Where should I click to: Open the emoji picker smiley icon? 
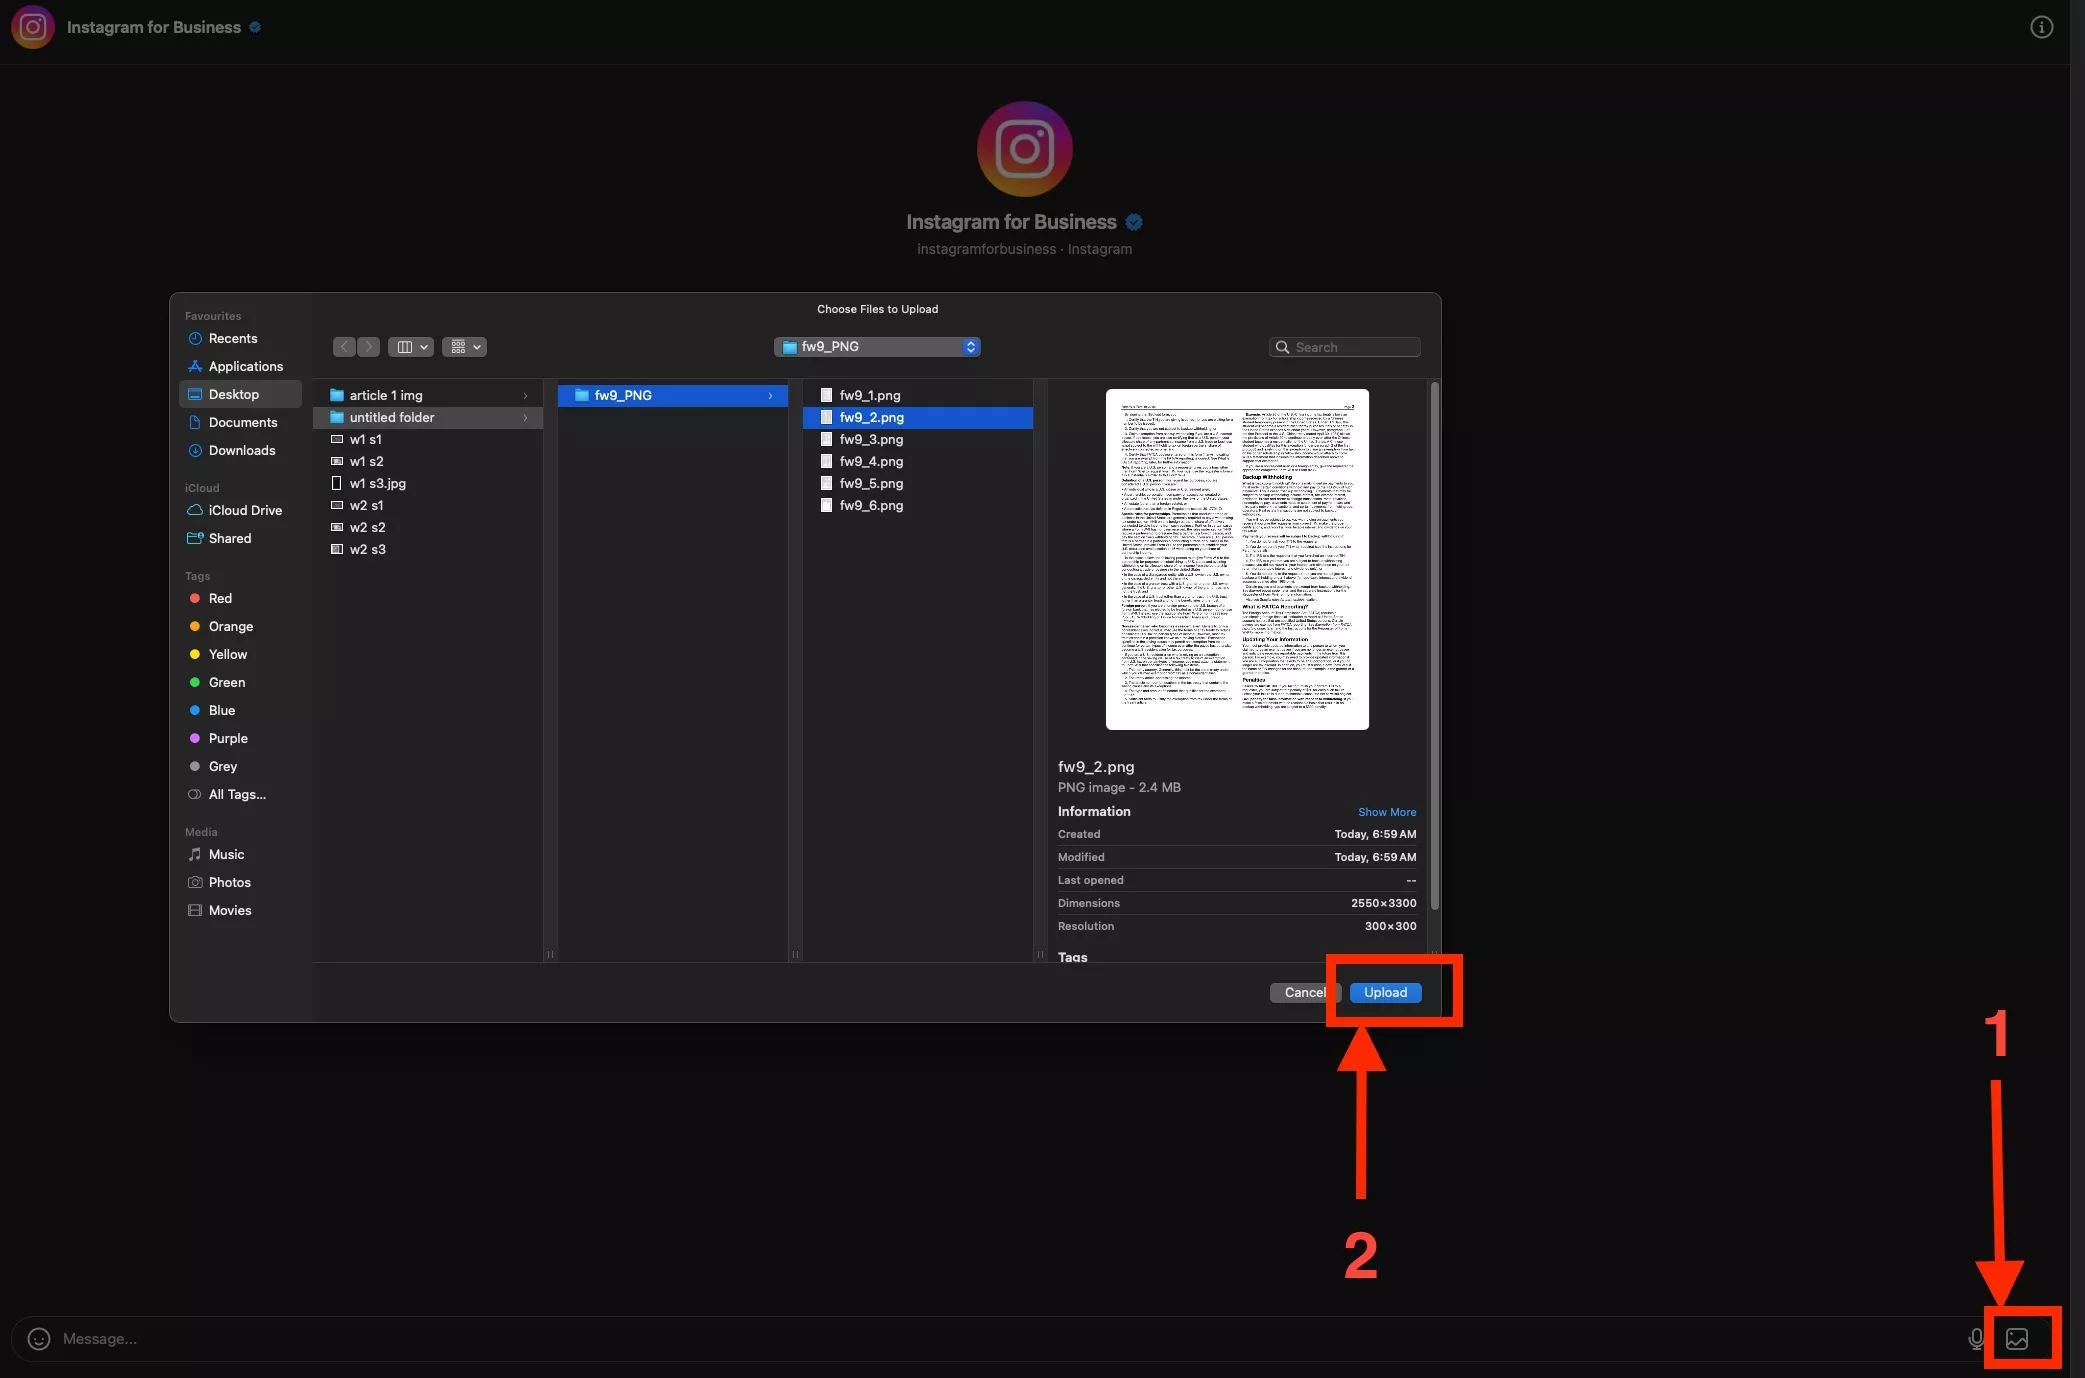tap(39, 1338)
